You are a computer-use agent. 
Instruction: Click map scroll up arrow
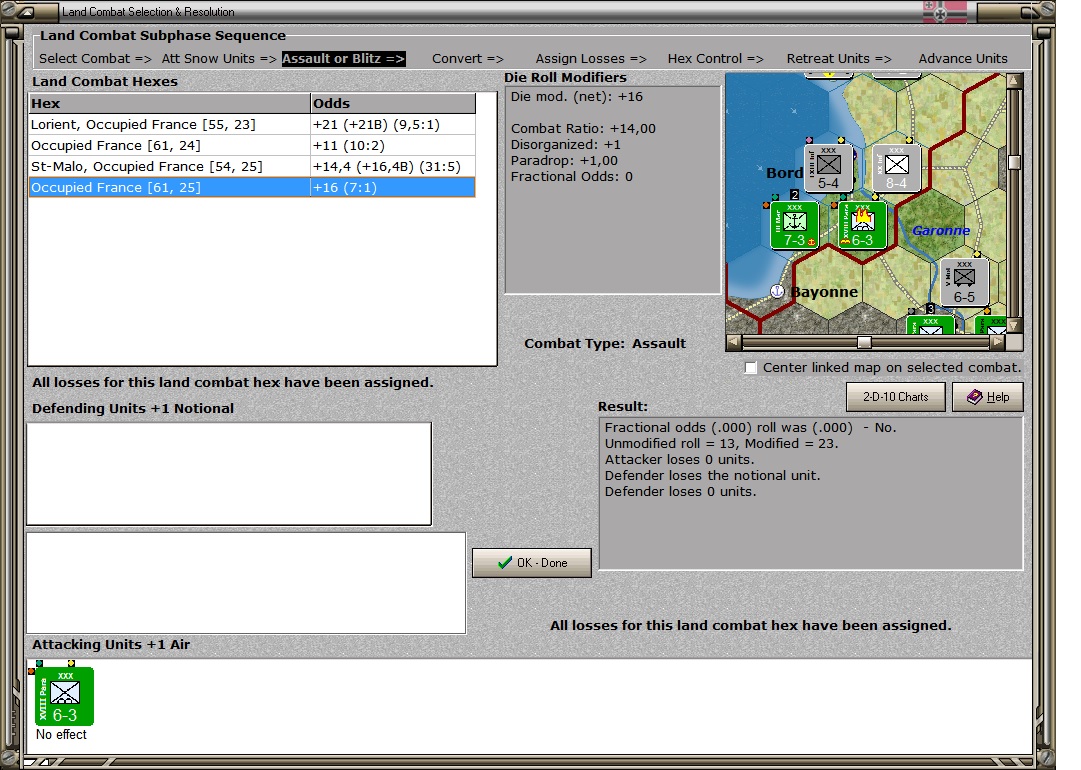click(x=1014, y=81)
